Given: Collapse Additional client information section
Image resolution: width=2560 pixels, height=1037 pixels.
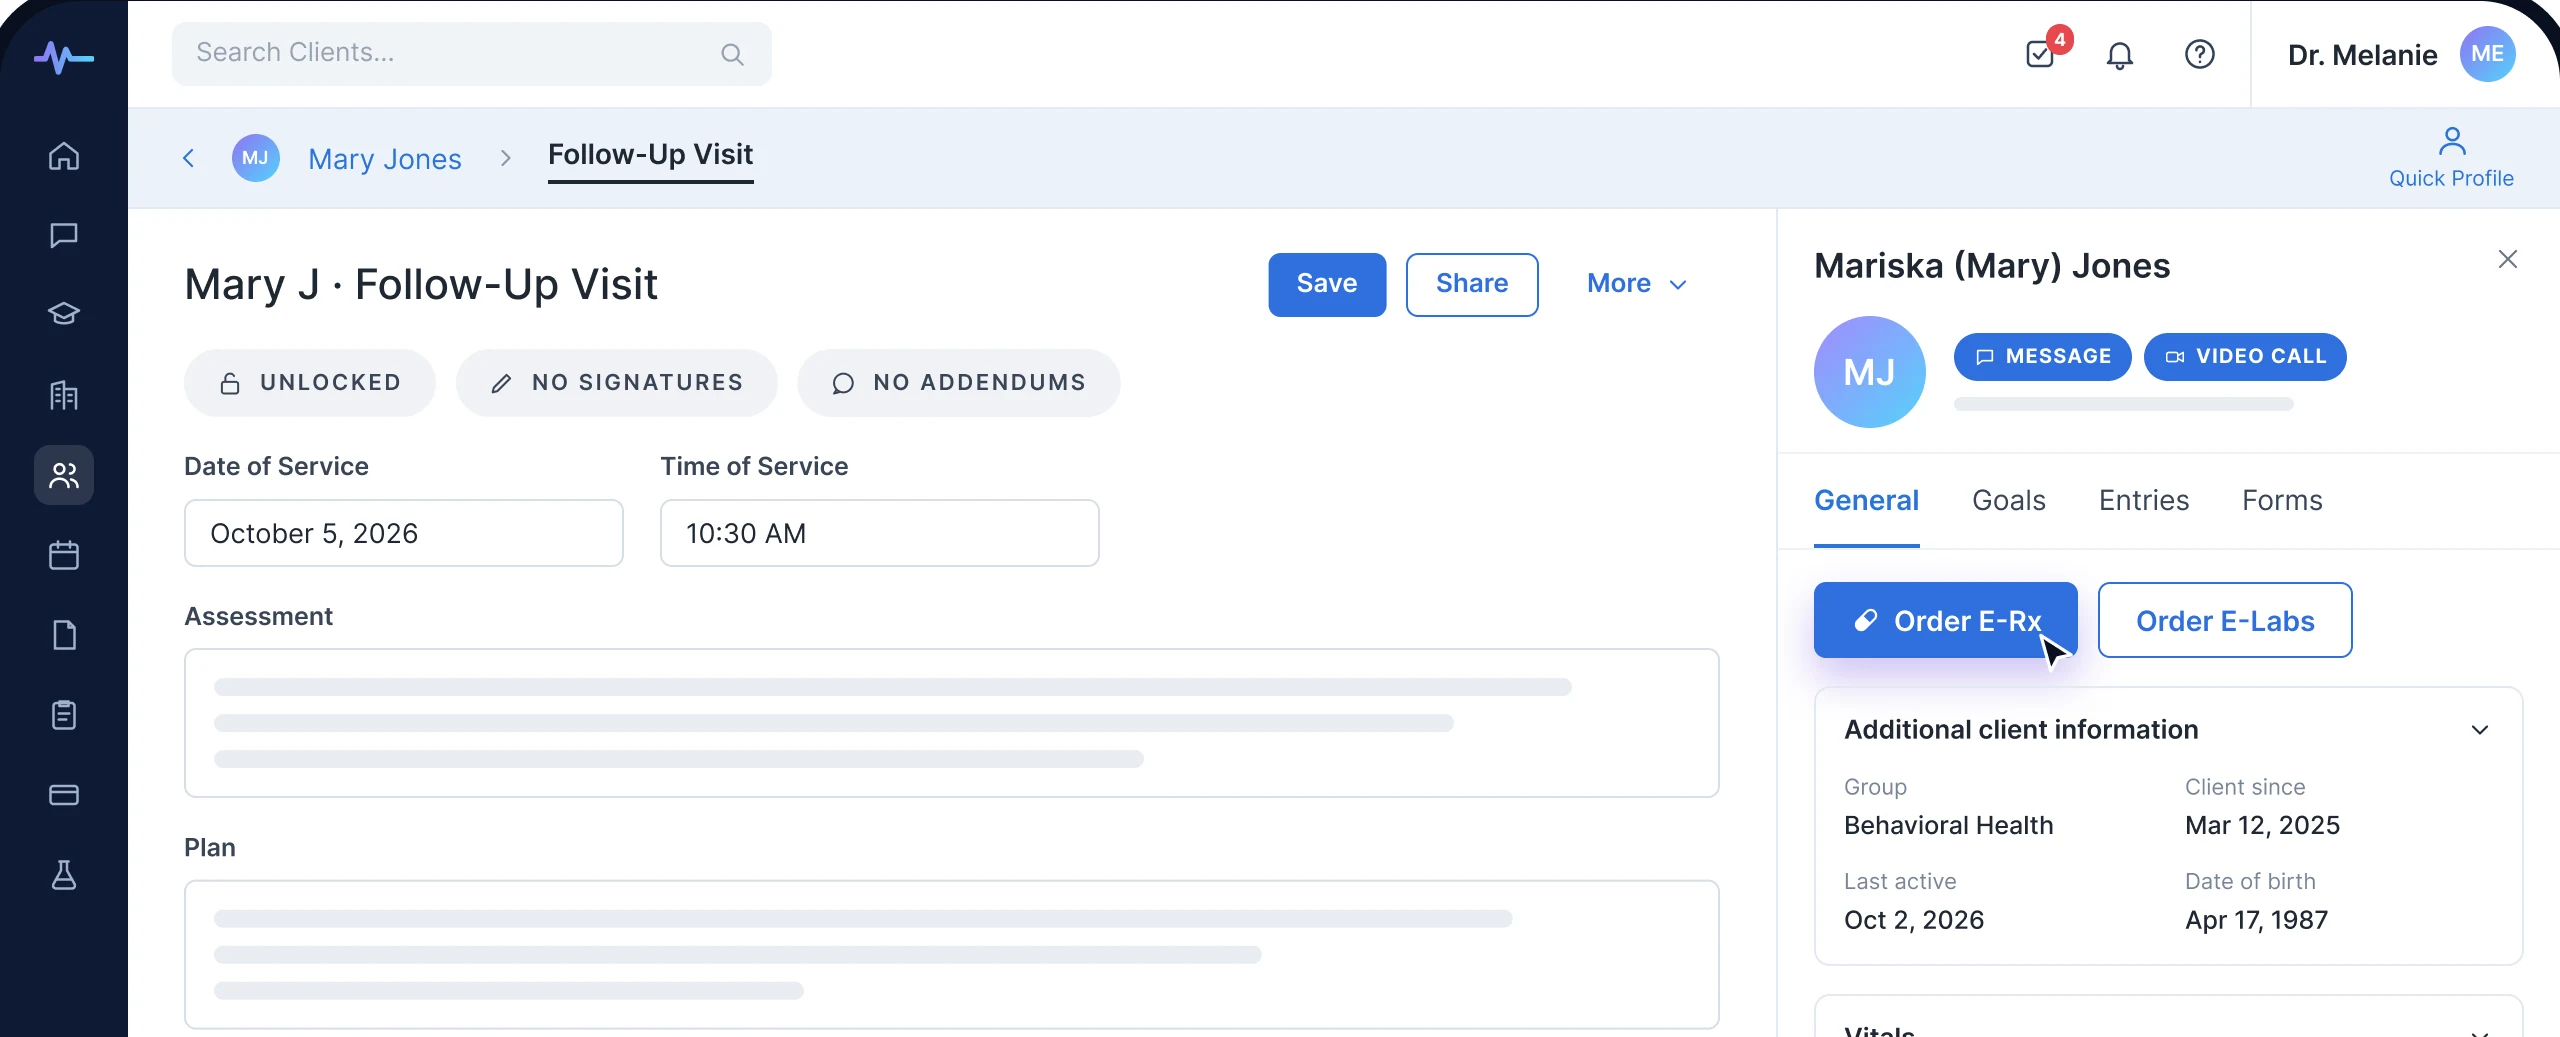Looking at the screenshot, I should pos(2480,730).
